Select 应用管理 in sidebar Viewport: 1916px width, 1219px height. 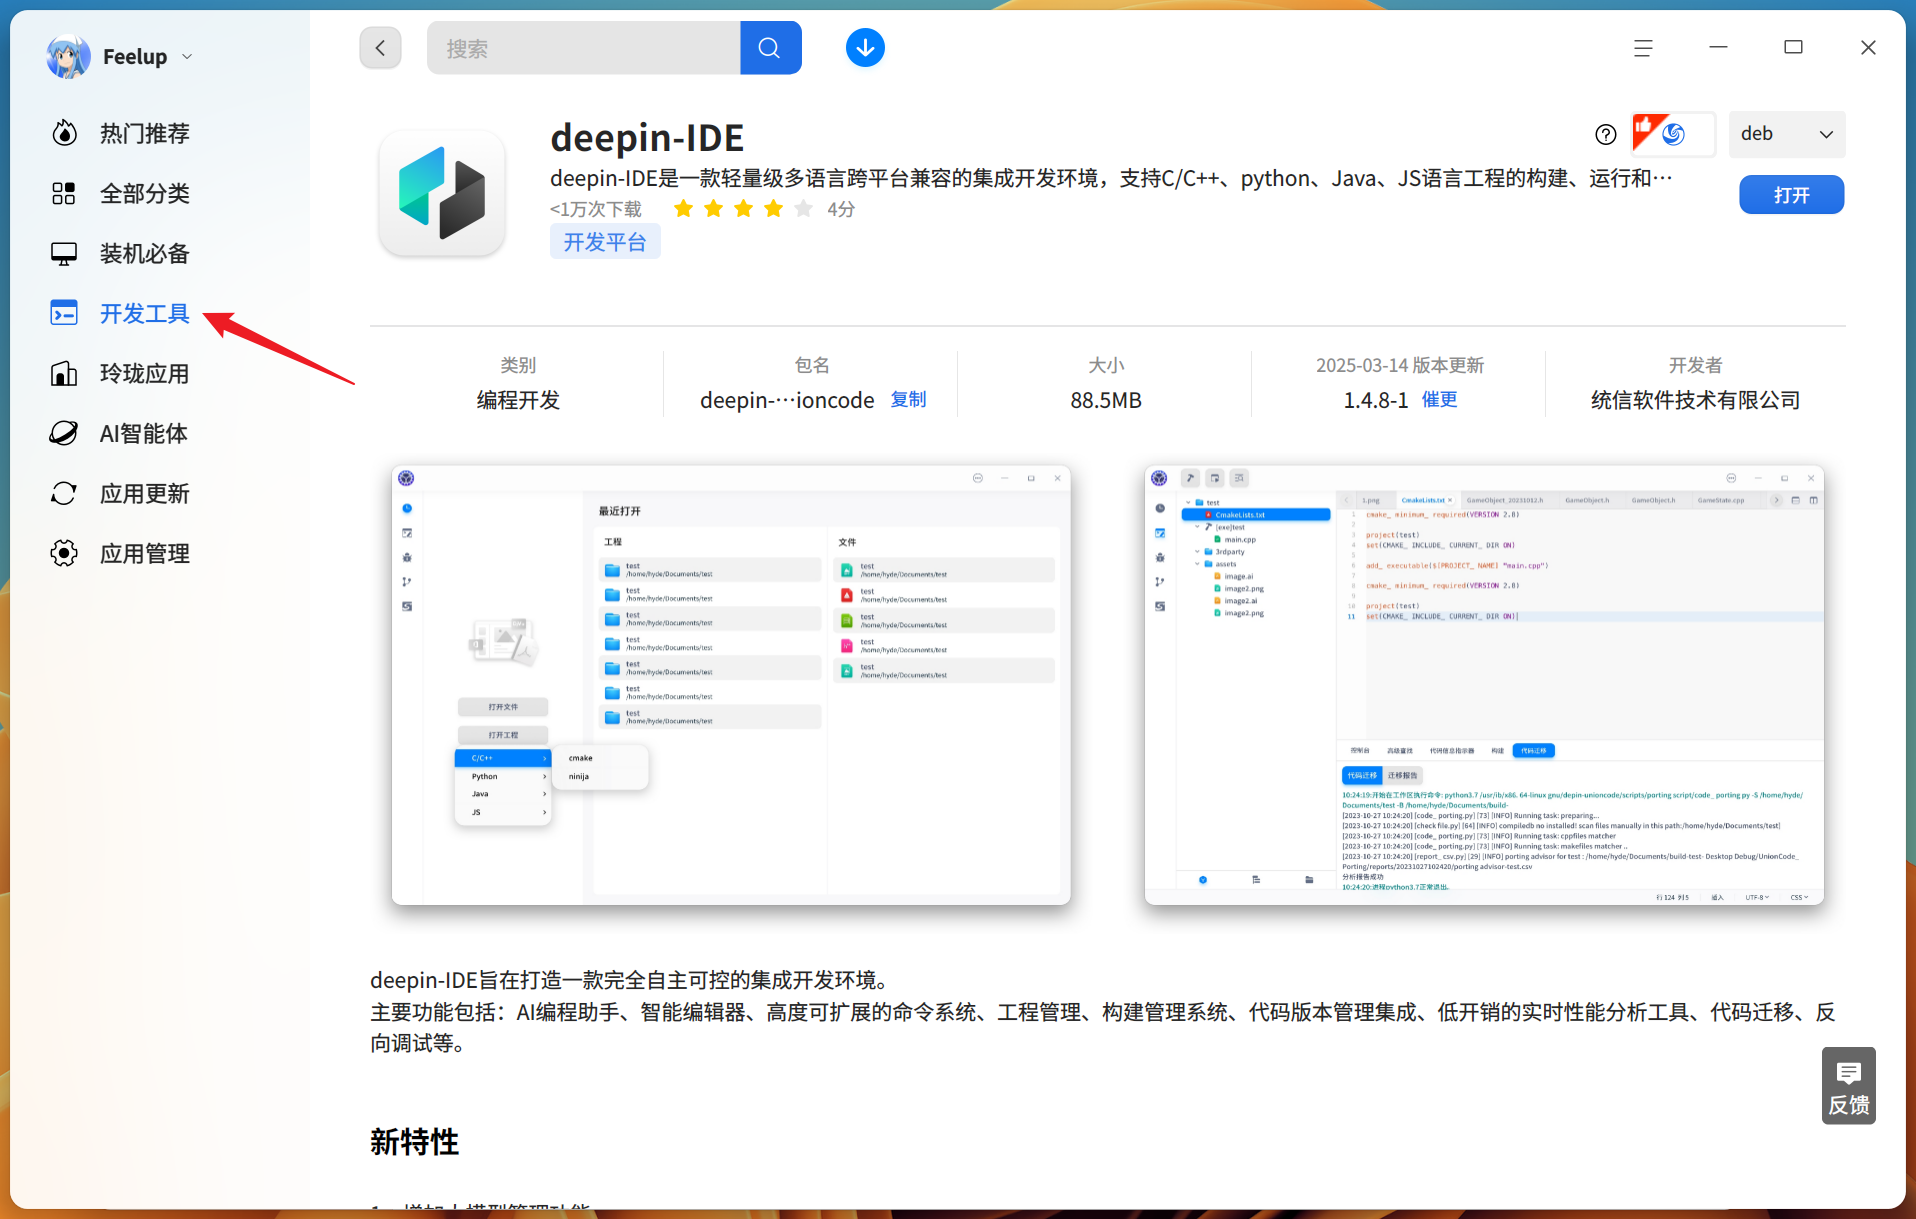click(145, 553)
